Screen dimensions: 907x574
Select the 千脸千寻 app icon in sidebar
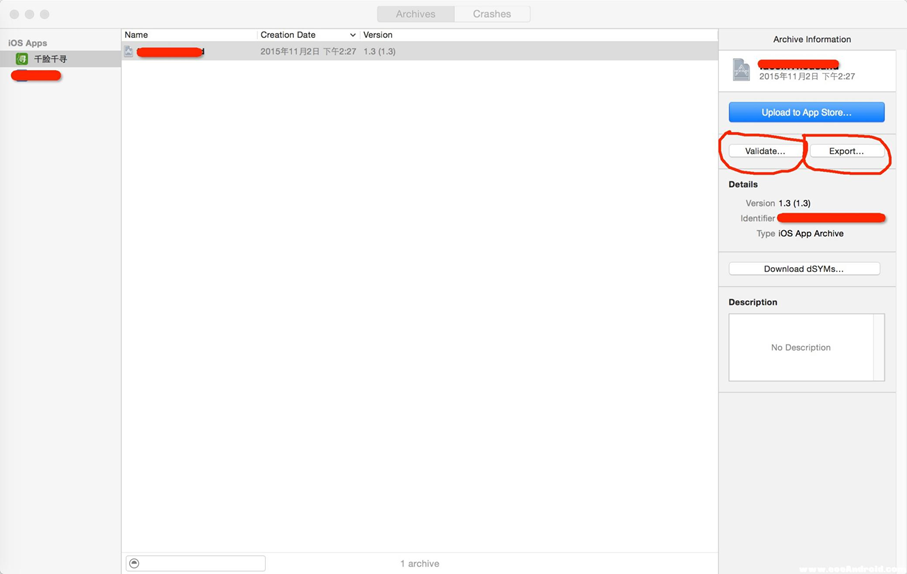pos(22,59)
